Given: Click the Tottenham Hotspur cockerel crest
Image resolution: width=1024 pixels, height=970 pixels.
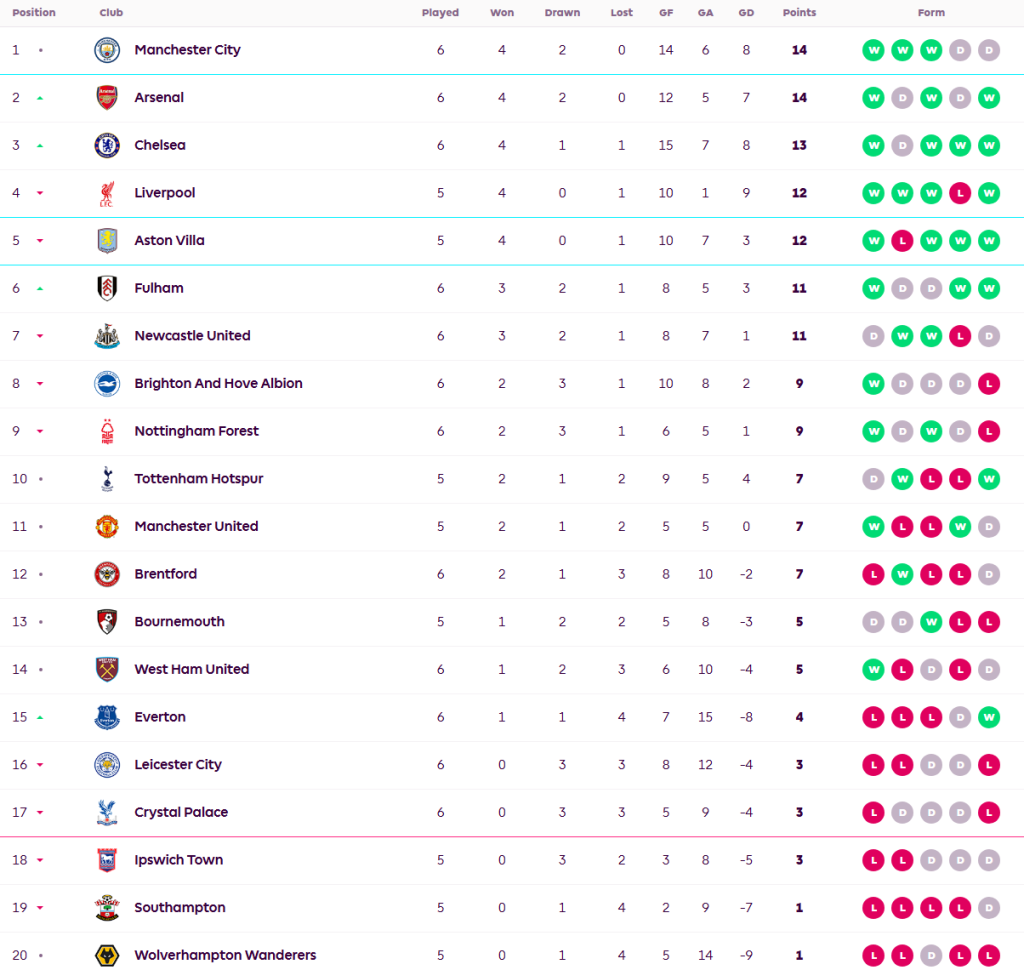Looking at the screenshot, I should click(x=107, y=479).
